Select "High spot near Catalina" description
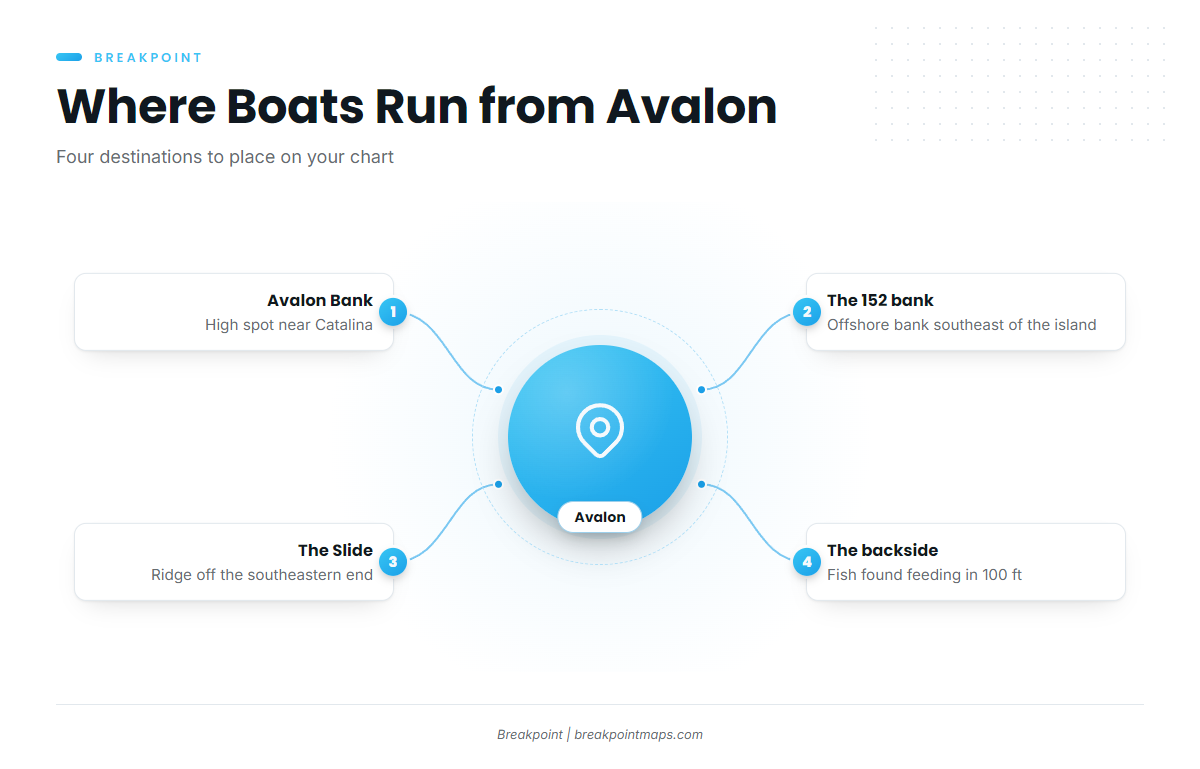The width and height of the screenshot is (1200, 769). [289, 325]
